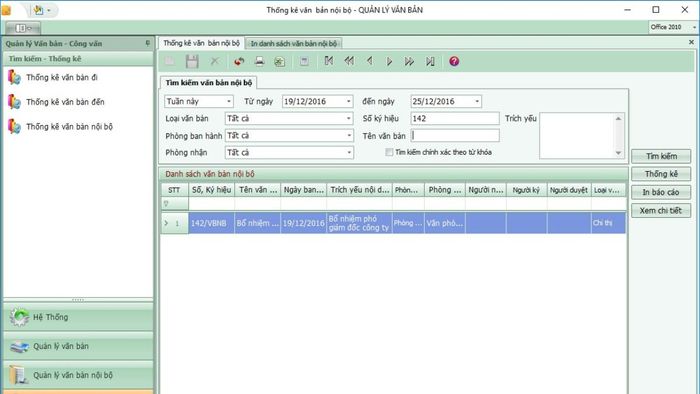Open help with the question mark icon

click(454, 62)
